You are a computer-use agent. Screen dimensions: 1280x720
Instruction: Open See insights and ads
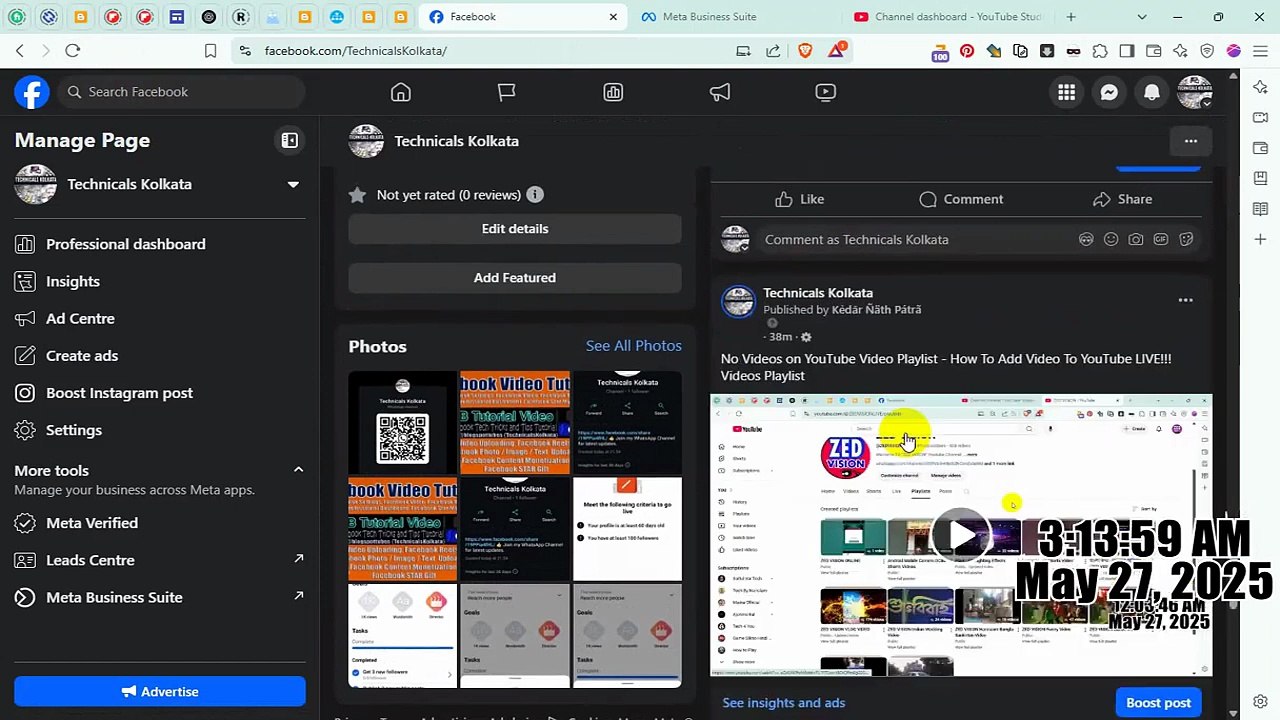click(x=784, y=703)
